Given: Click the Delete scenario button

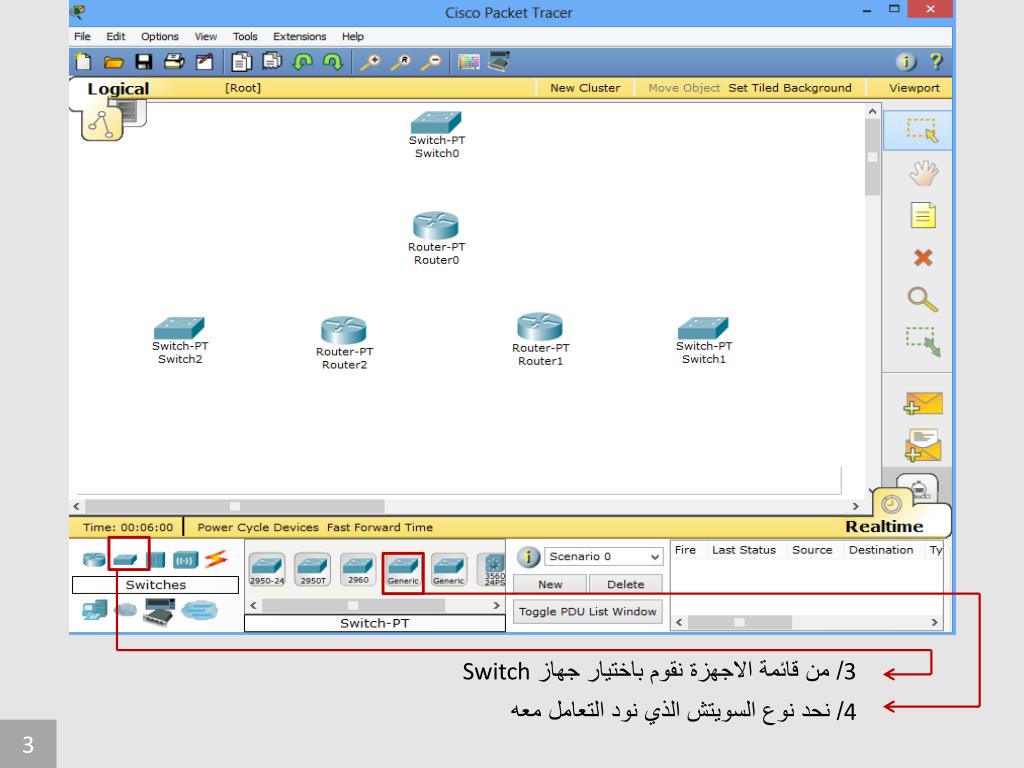Looking at the screenshot, I should click(x=626, y=584).
